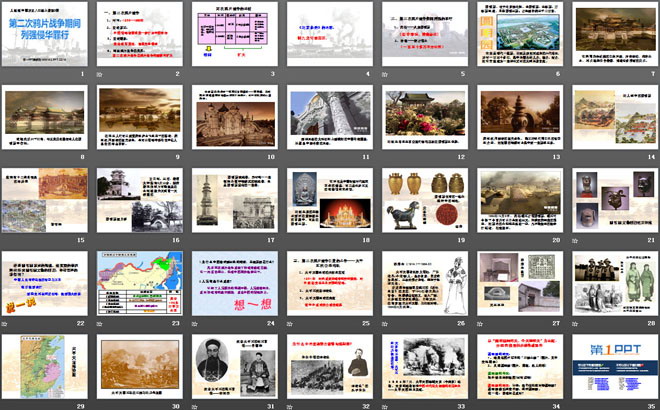Click slide number label "14"
660x410 pixels.
652,157
